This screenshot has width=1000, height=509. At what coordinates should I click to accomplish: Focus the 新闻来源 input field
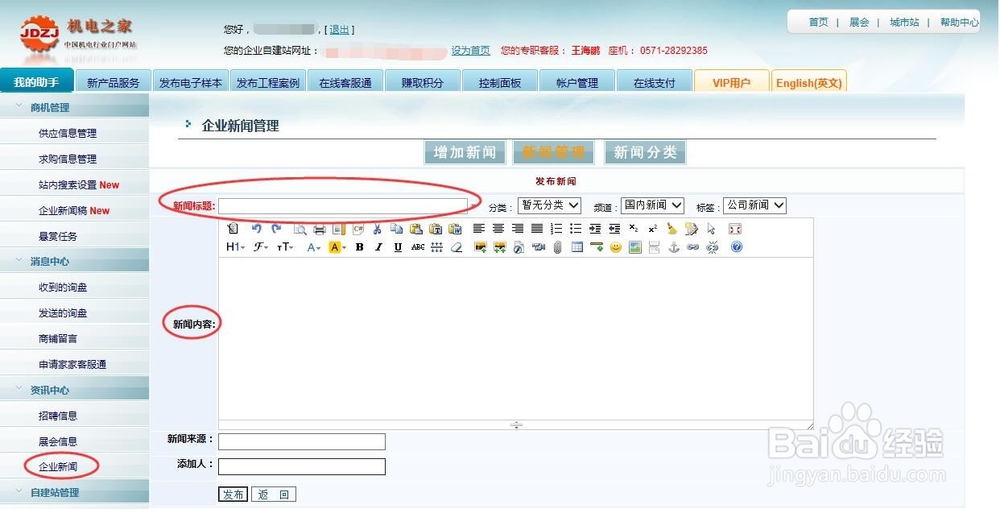pyautogui.click(x=302, y=441)
